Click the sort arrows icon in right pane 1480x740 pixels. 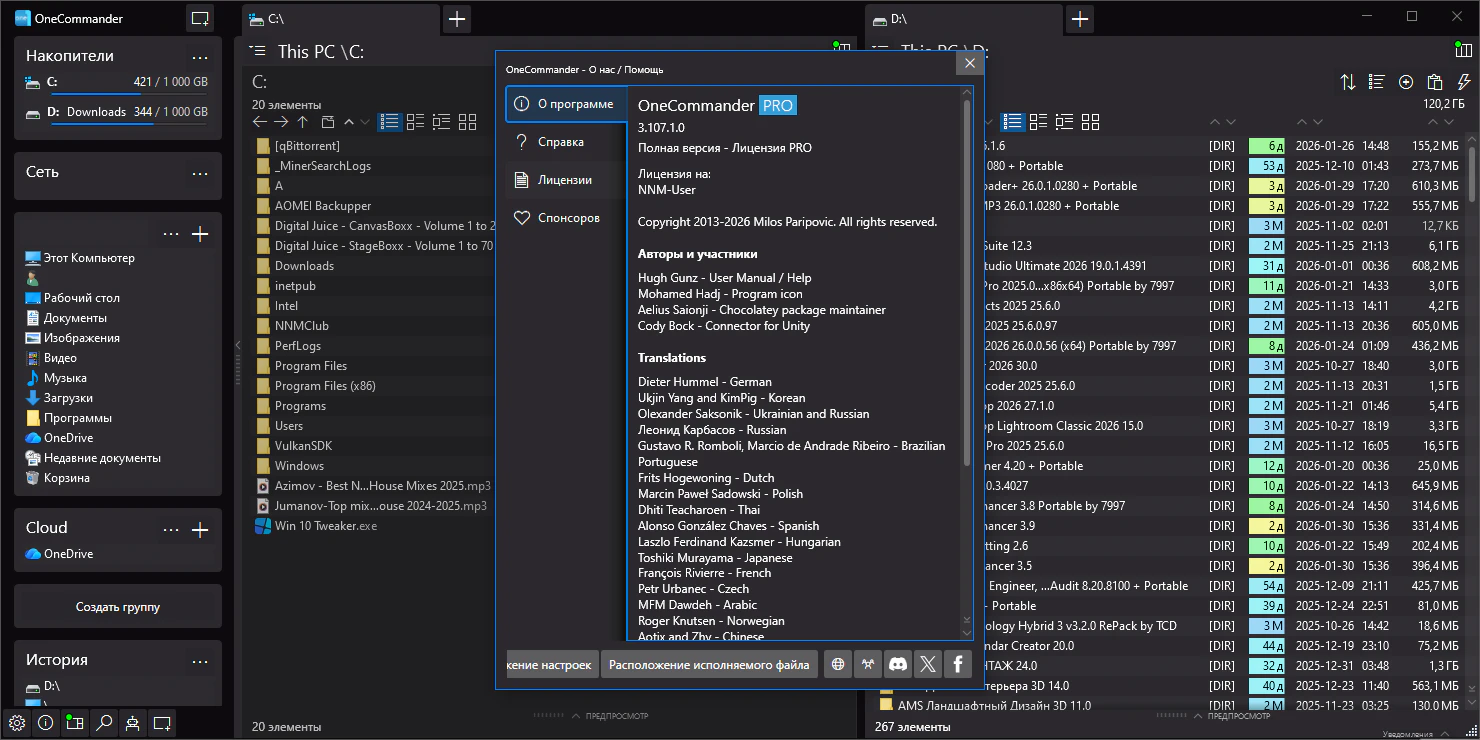[1348, 82]
